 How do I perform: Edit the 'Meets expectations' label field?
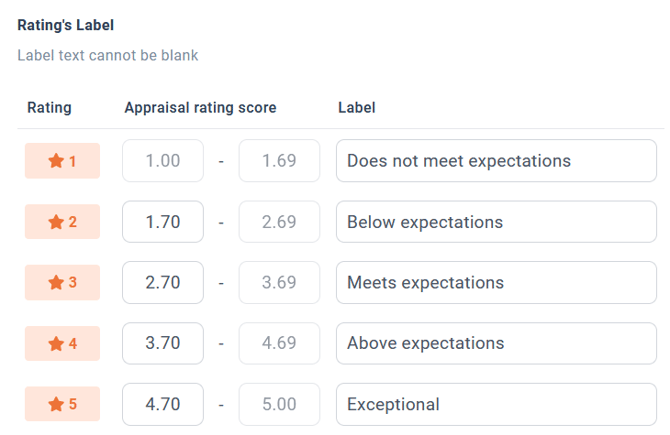click(497, 282)
